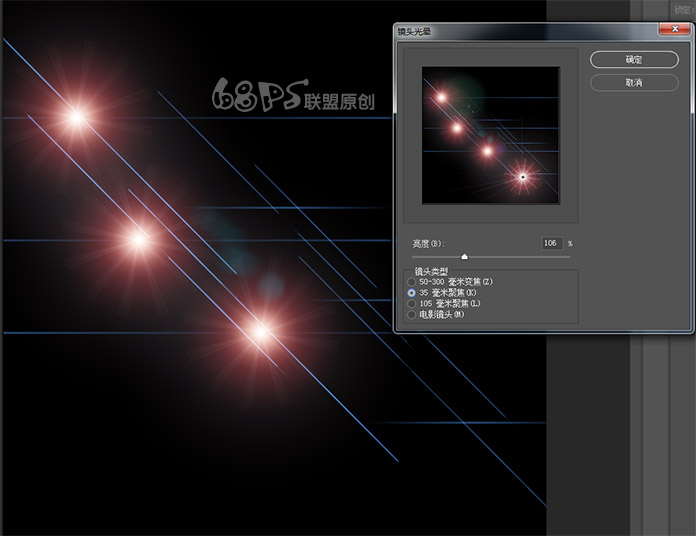Screen dimensions: 696x536
Task: Cancel the dialog with 取消 button
Action: (634, 83)
